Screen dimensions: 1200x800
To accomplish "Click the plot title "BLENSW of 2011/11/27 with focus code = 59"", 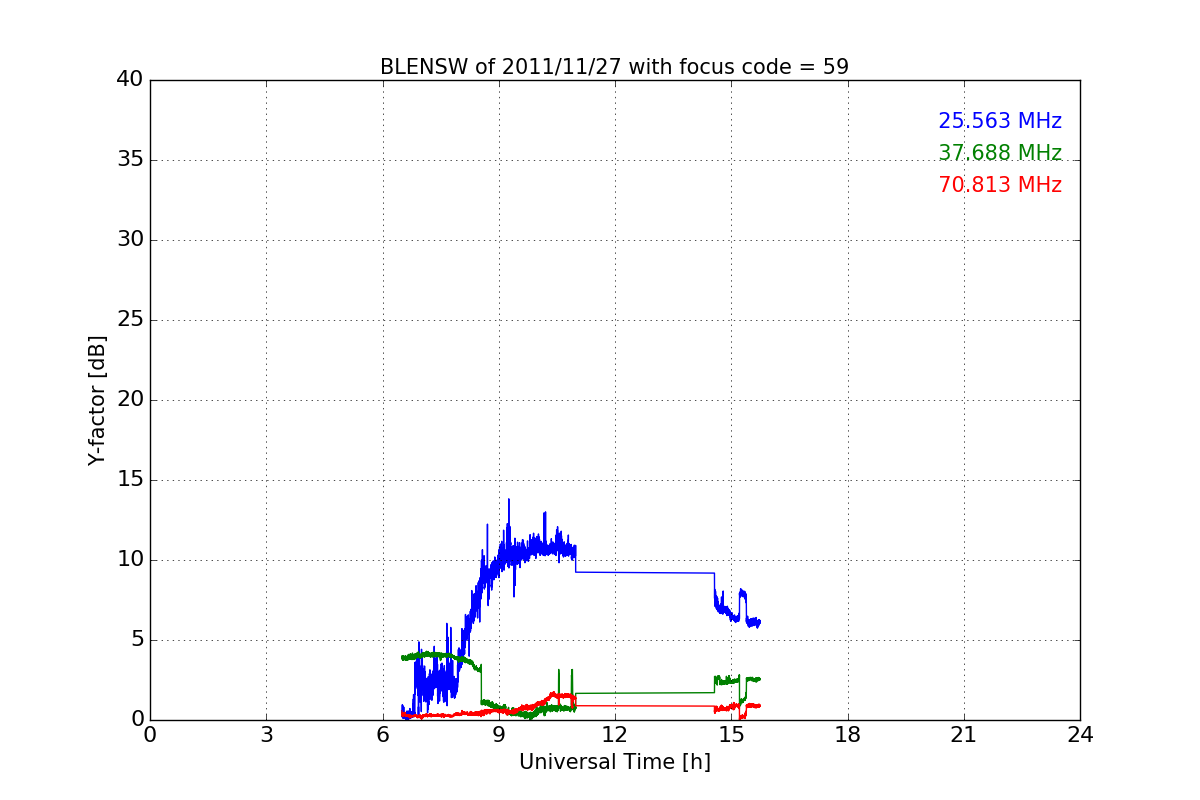I will tap(614, 67).
